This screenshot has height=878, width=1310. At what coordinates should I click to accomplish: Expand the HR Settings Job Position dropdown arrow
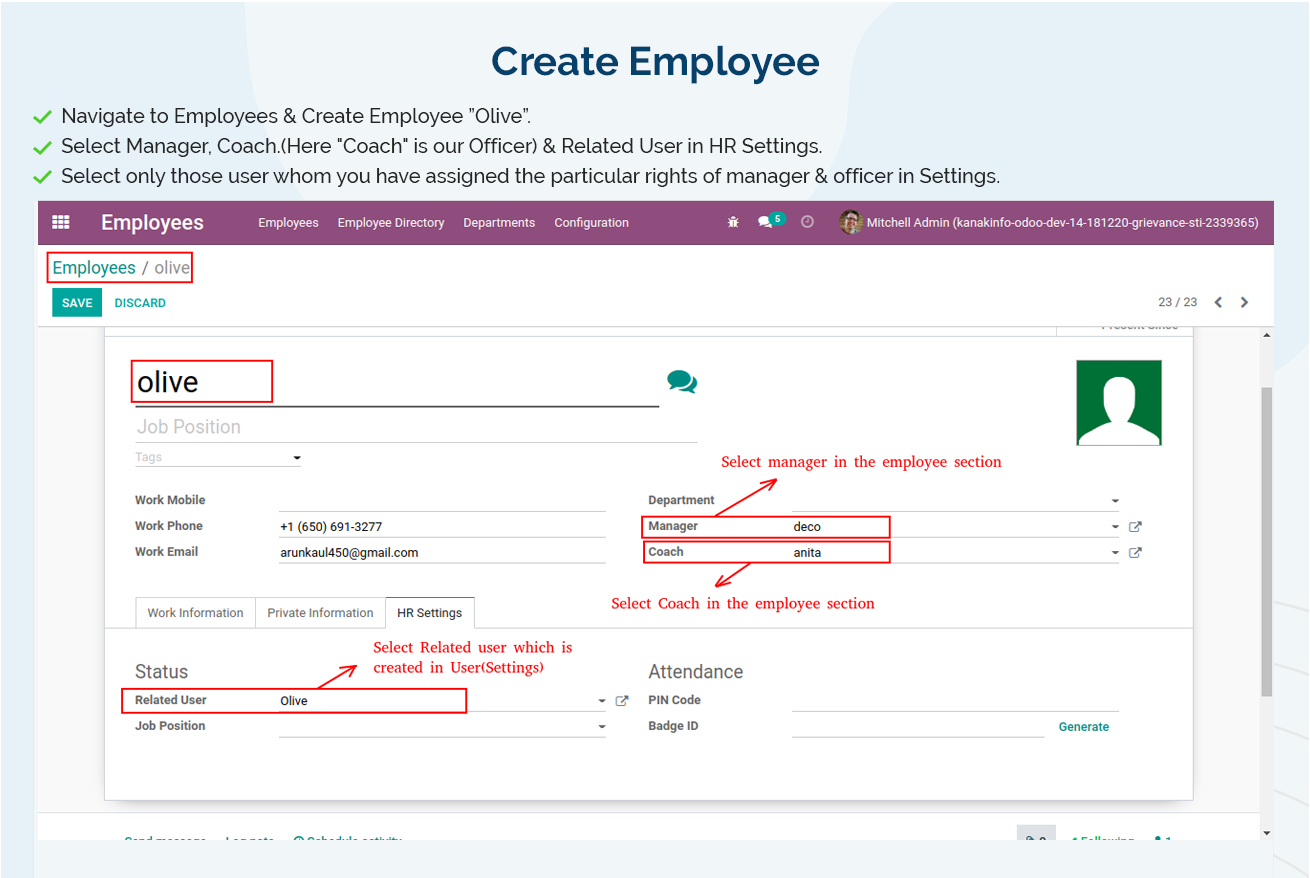point(602,727)
